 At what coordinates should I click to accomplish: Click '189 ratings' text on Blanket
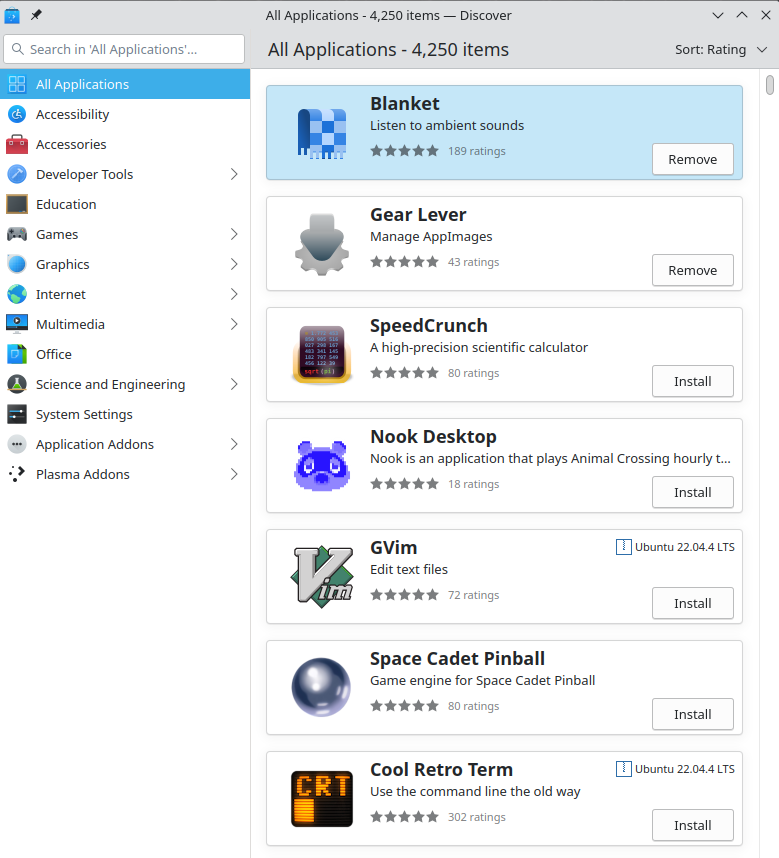(476, 151)
